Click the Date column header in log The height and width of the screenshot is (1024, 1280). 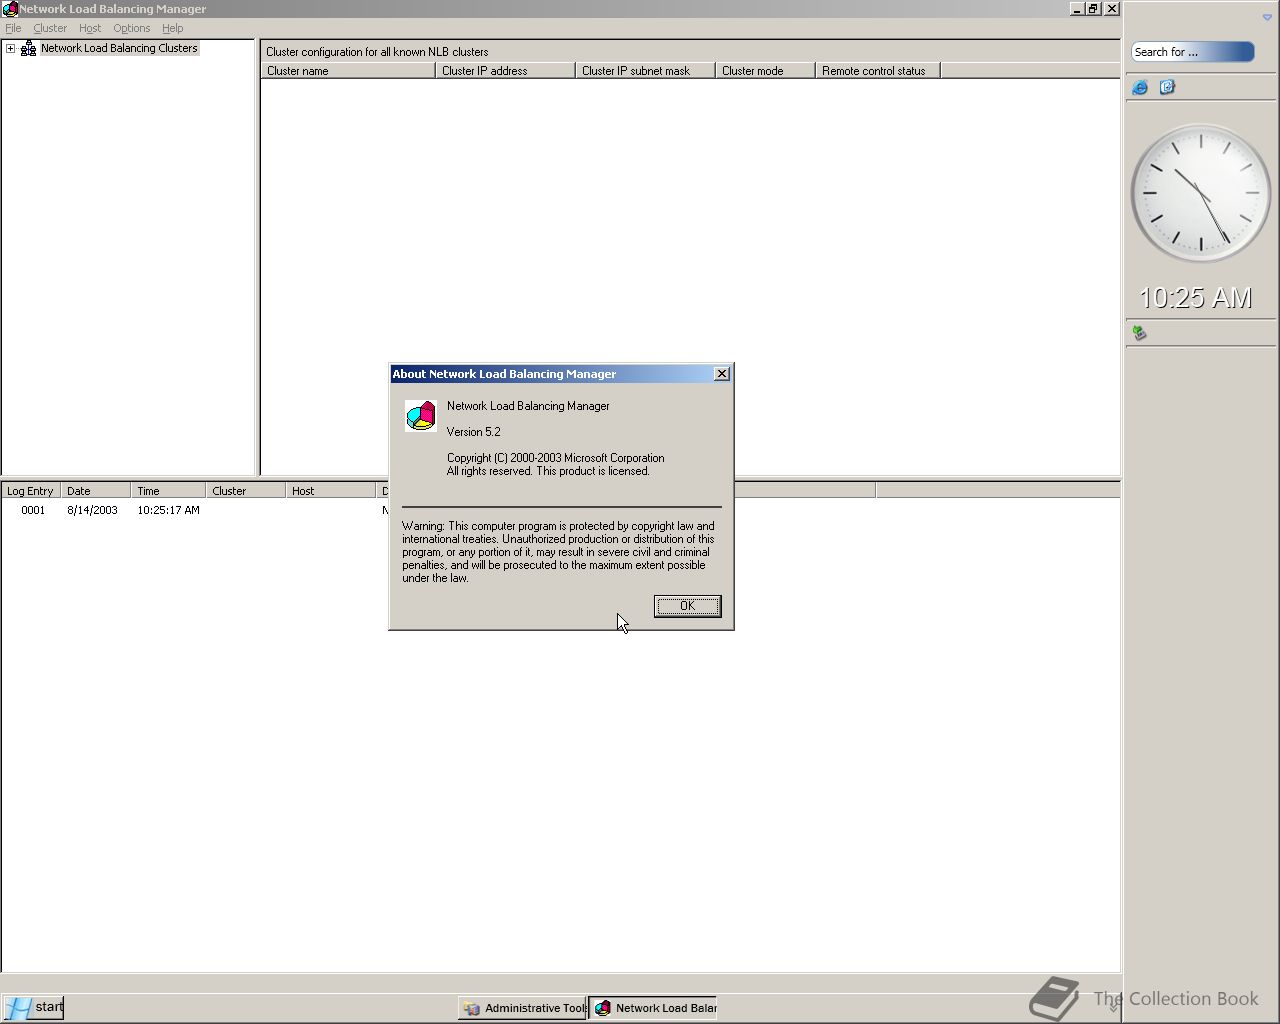pyautogui.click(x=96, y=491)
